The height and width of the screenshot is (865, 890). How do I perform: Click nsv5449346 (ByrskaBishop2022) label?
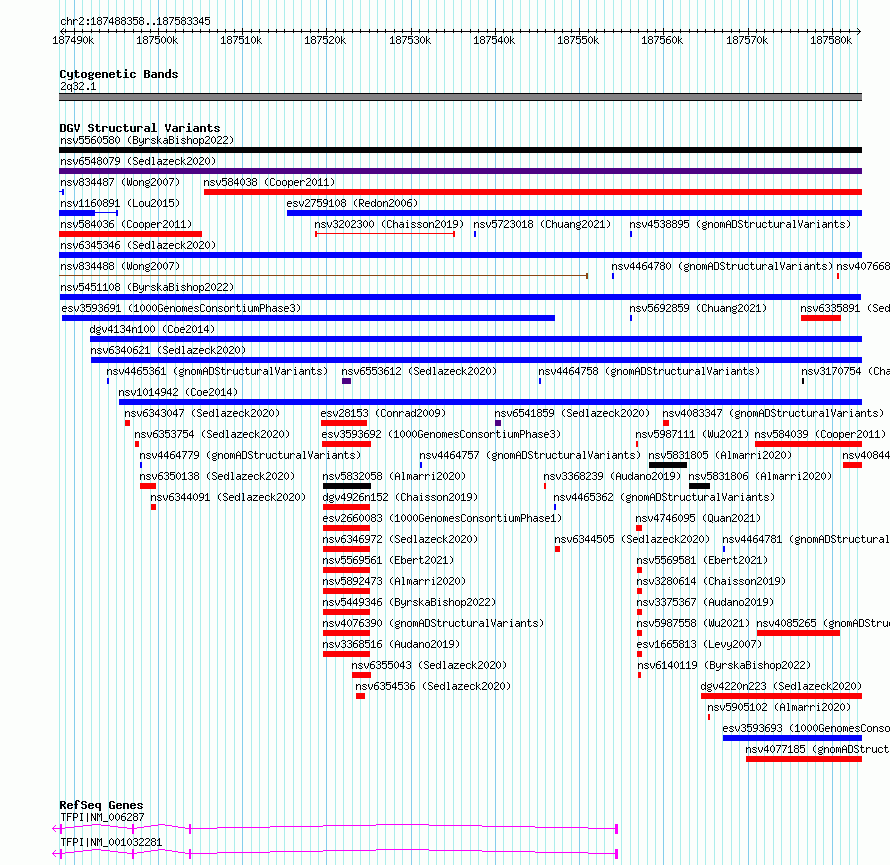[409, 602]
